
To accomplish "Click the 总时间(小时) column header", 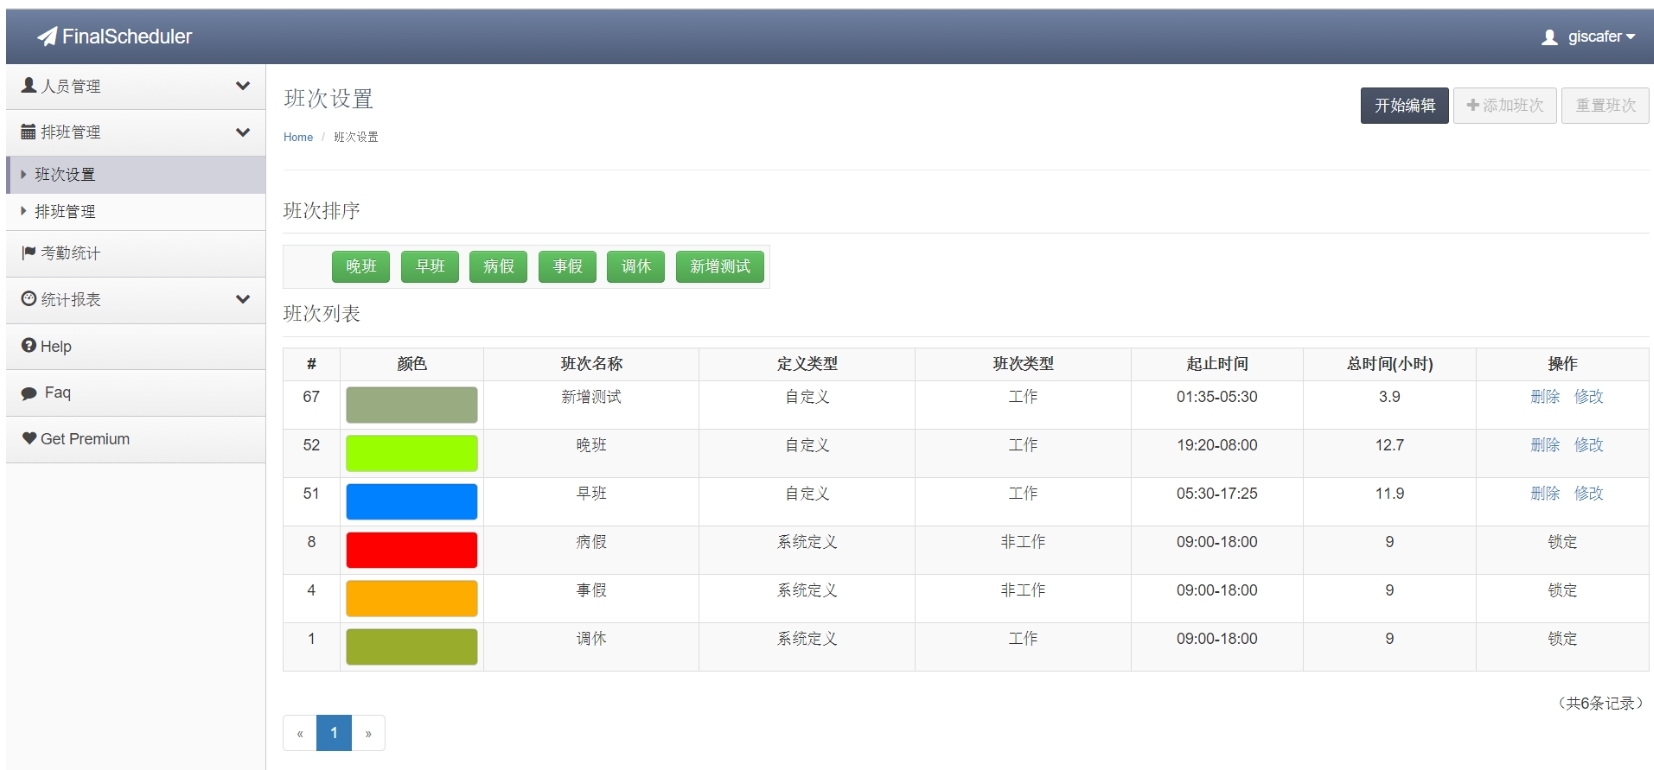I will click(1389, 364).
